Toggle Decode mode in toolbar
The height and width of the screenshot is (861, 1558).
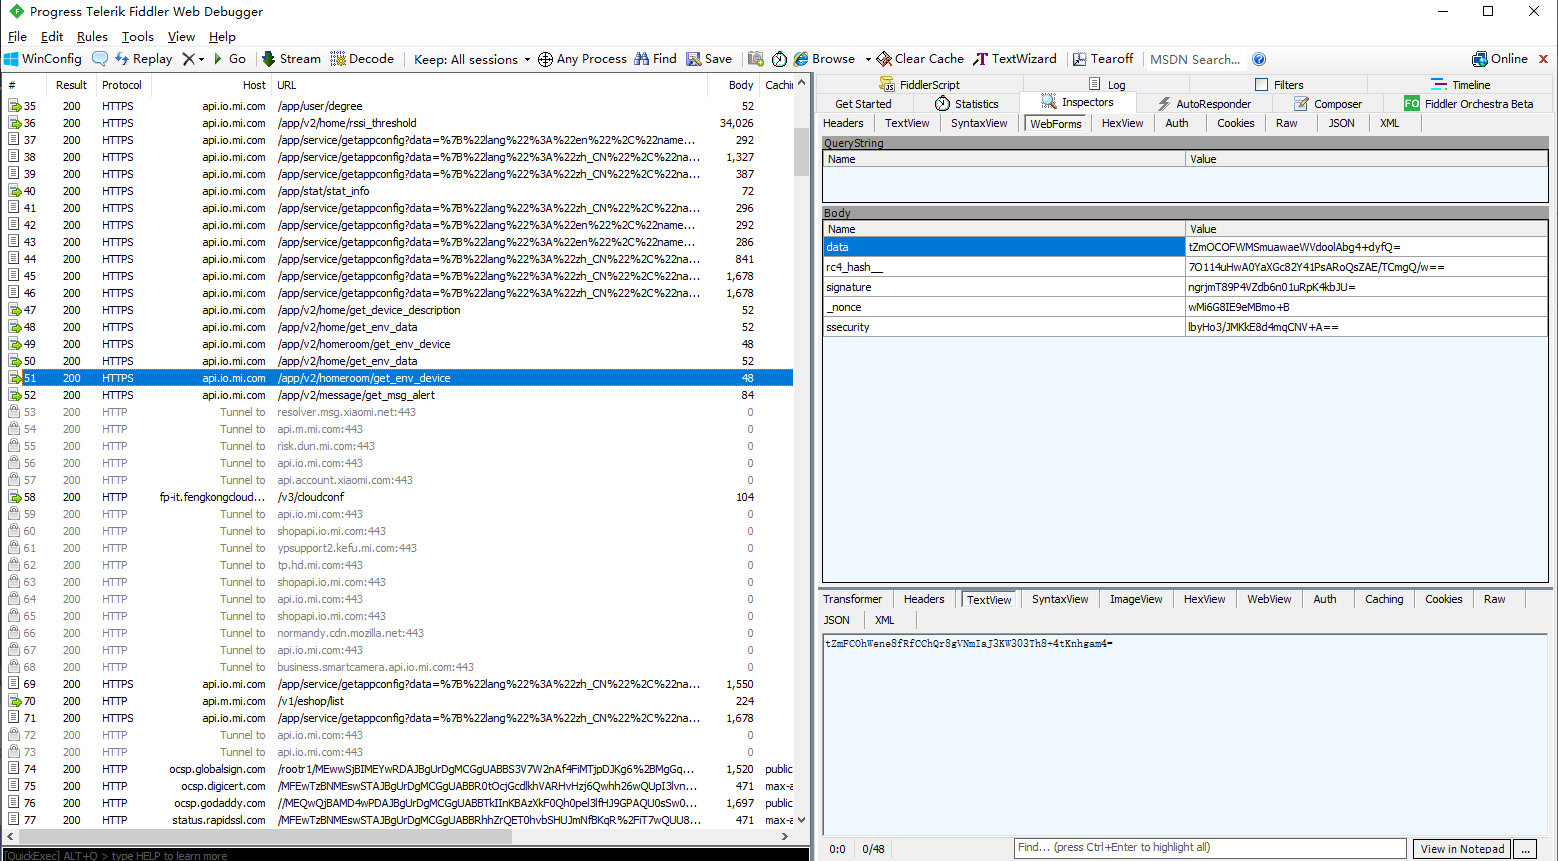click(x=362, y=59)
